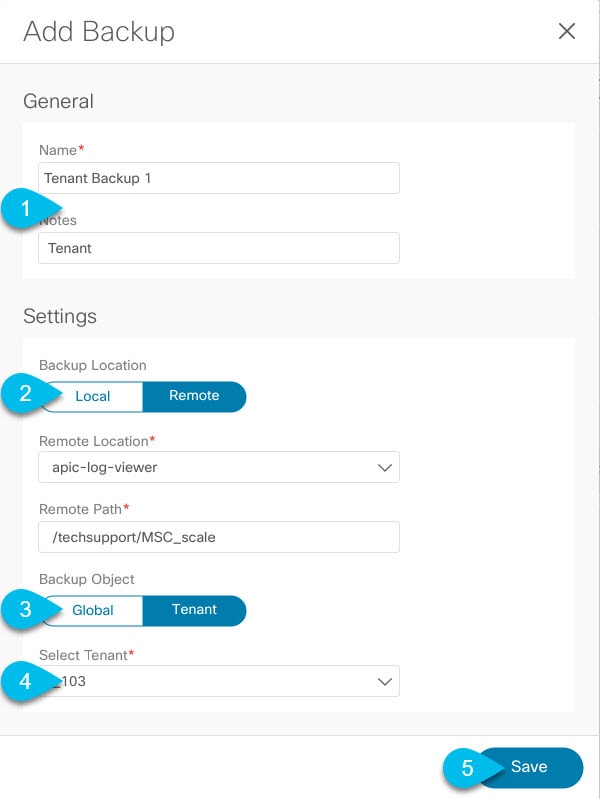Click the General section heading
600x799 pixels.
point(59,101)
